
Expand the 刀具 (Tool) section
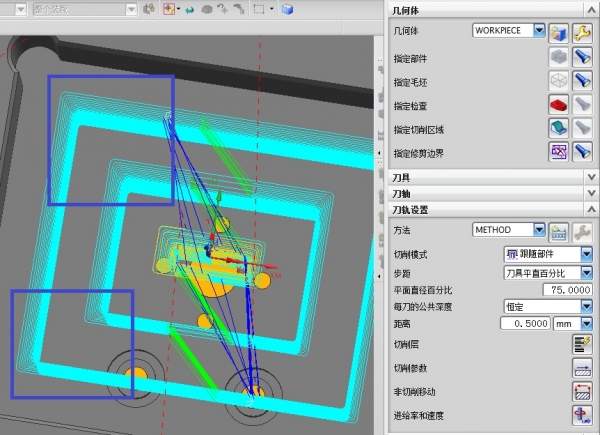coord(591,177)
